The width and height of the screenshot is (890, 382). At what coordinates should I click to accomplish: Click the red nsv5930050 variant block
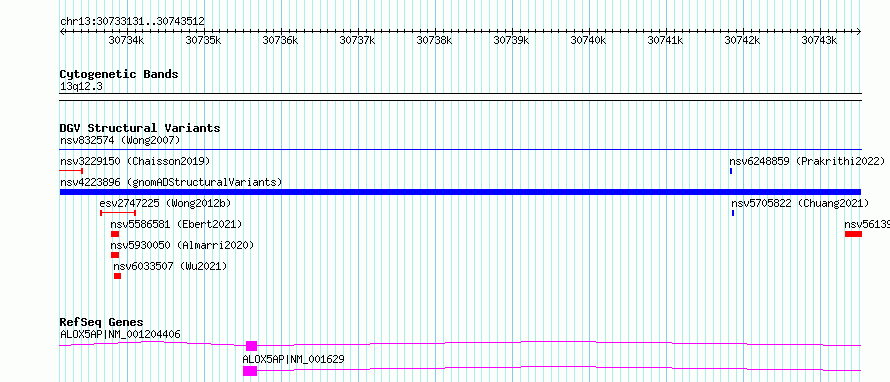click(115, 255)
